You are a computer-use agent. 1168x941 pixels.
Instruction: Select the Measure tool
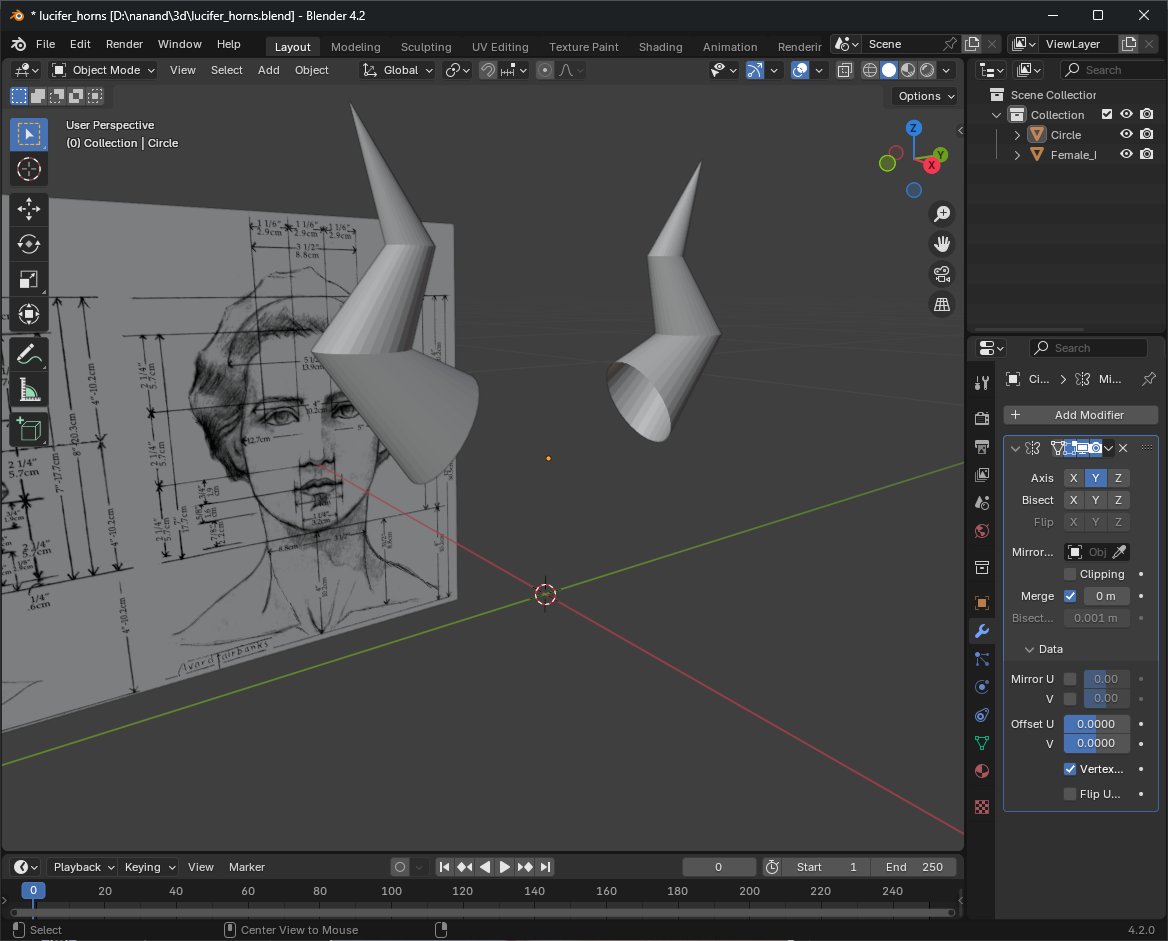pos(29,392)
